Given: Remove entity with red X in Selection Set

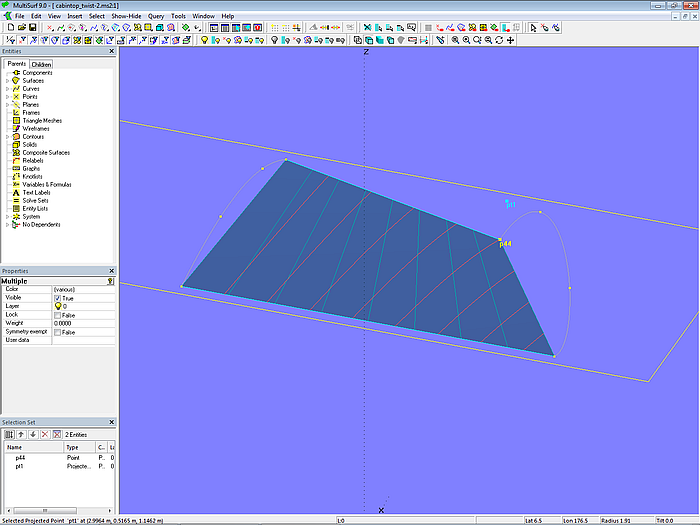Looking at the screenshot, I should [x=44, y=434].
